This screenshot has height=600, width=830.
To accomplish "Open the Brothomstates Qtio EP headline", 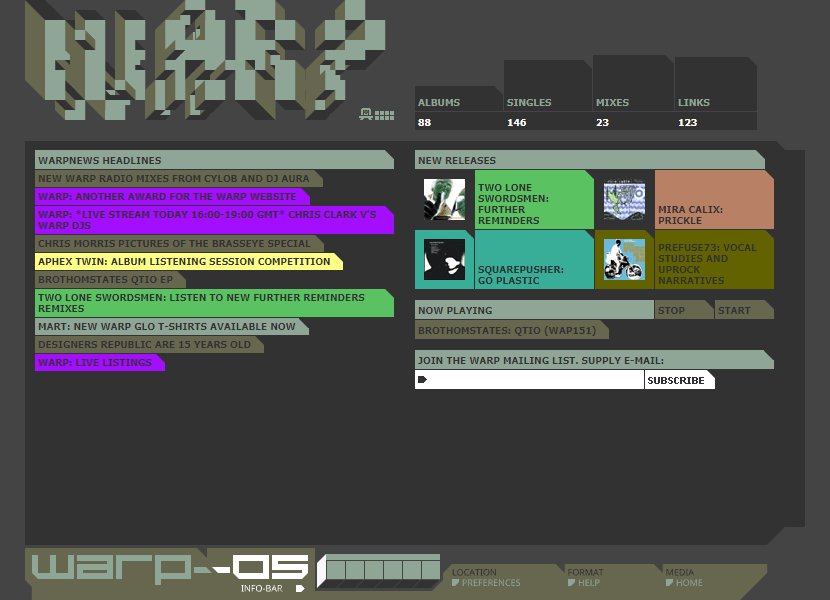I will point(110,280).
